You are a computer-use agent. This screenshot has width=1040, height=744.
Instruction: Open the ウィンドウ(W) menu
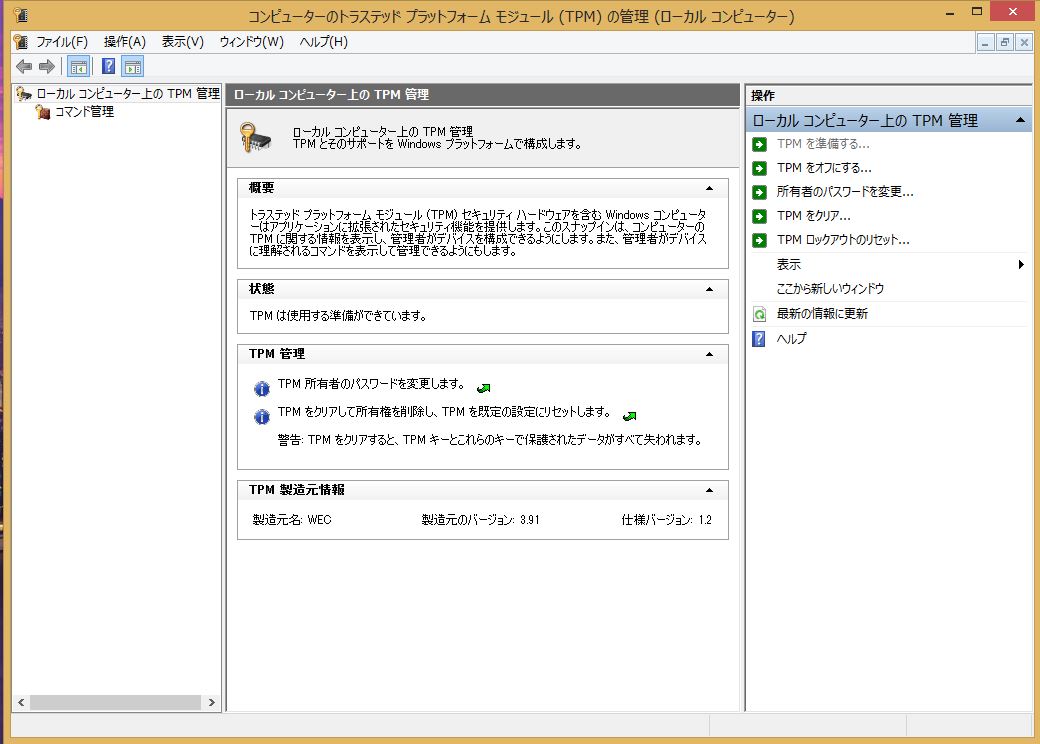tap(251, 42)
